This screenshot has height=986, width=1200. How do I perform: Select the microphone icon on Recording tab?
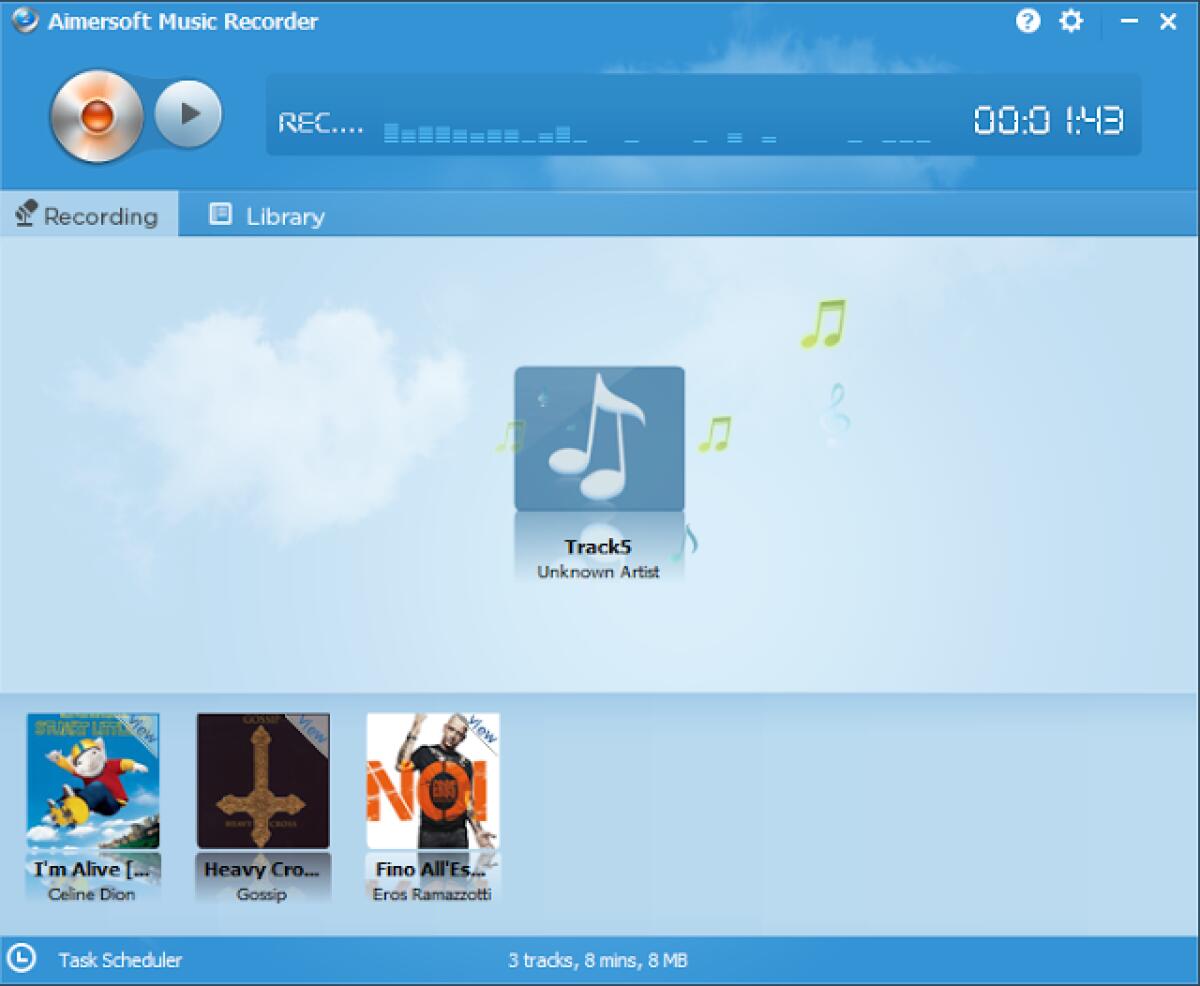pos(27,214)
